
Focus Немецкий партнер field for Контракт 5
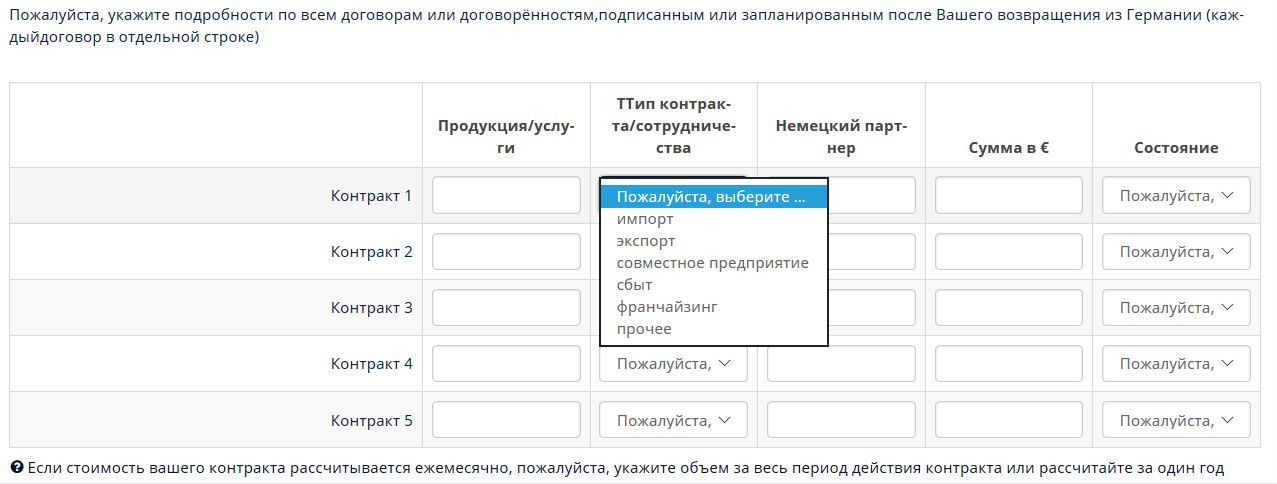[x=841, y=420]
